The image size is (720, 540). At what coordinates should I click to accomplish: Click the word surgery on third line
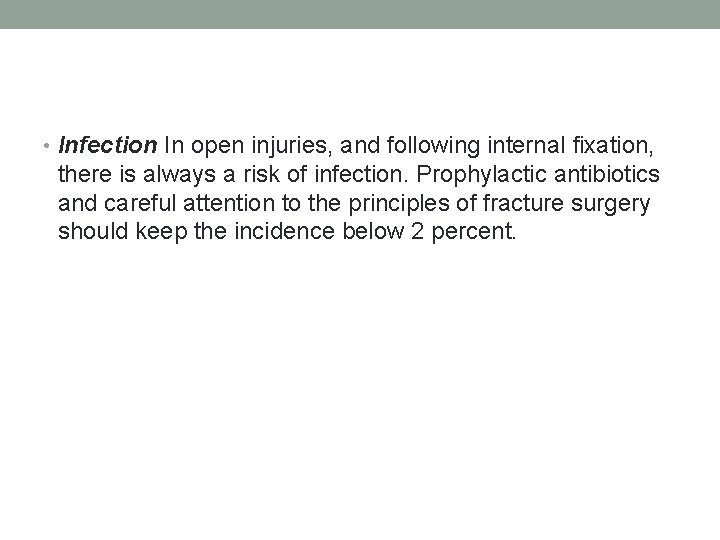[x=610, y=204]
